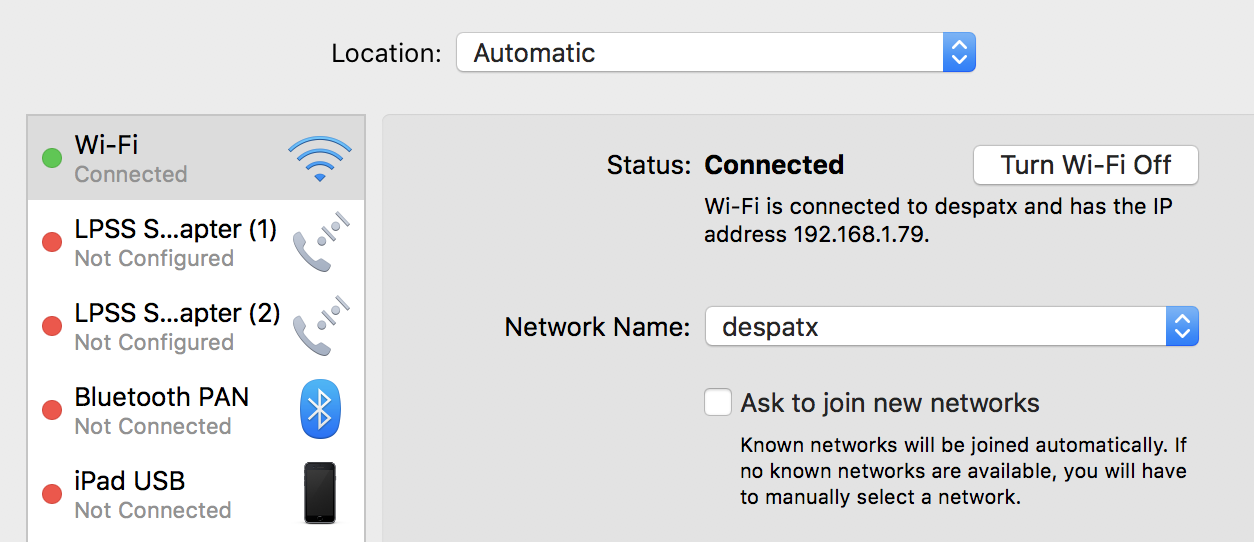Image resolution: width=1254 pixels, height=542 pixels.
Task: Select Wi-Fi service in the sidebar
Action: [196, 158]
